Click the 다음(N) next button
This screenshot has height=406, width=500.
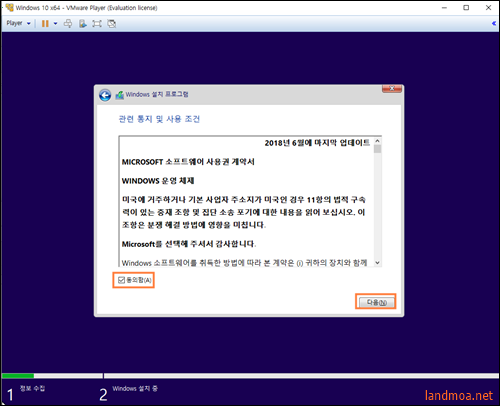(x=376, y=302)
